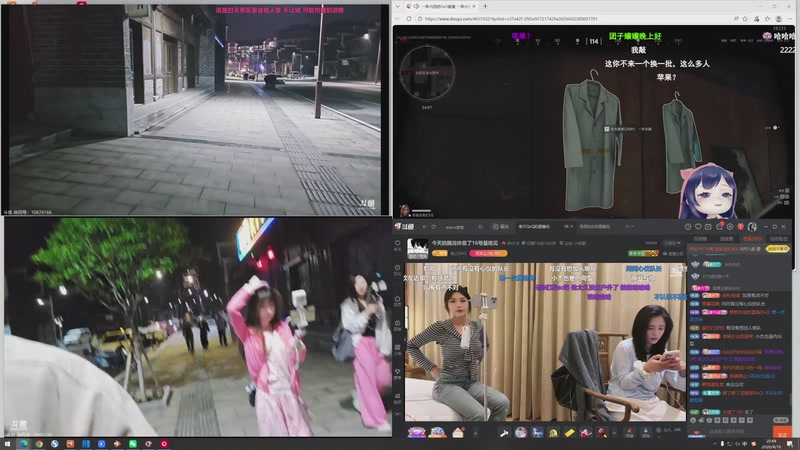
Task: Click the Edge refresh button
Action: (409, 18)
